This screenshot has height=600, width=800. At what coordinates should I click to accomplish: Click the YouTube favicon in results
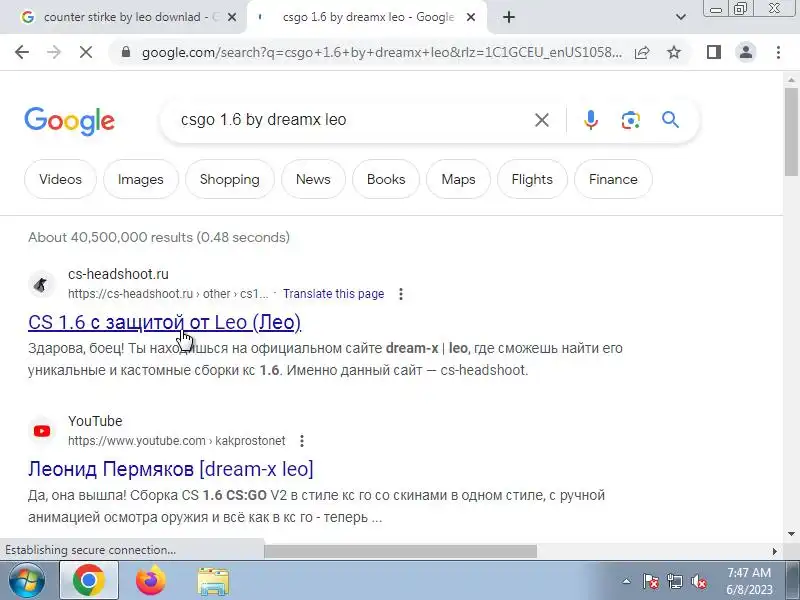[x=41, y=431]
